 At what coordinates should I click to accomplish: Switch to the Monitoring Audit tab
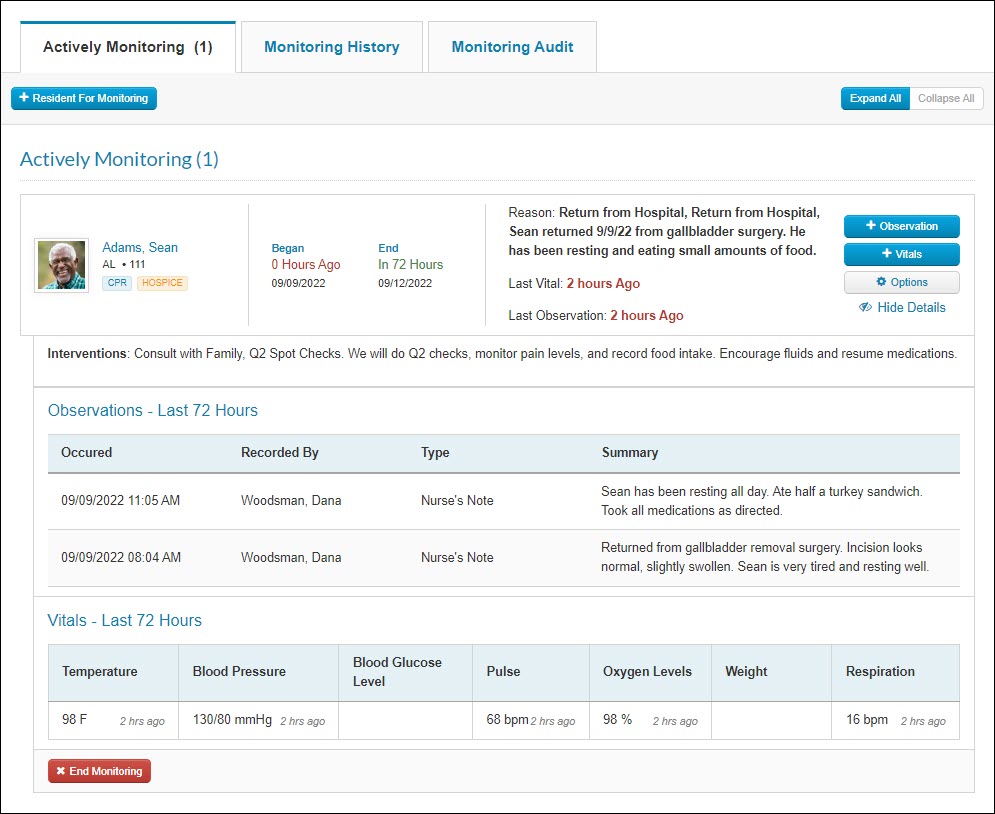coord(512,47)
